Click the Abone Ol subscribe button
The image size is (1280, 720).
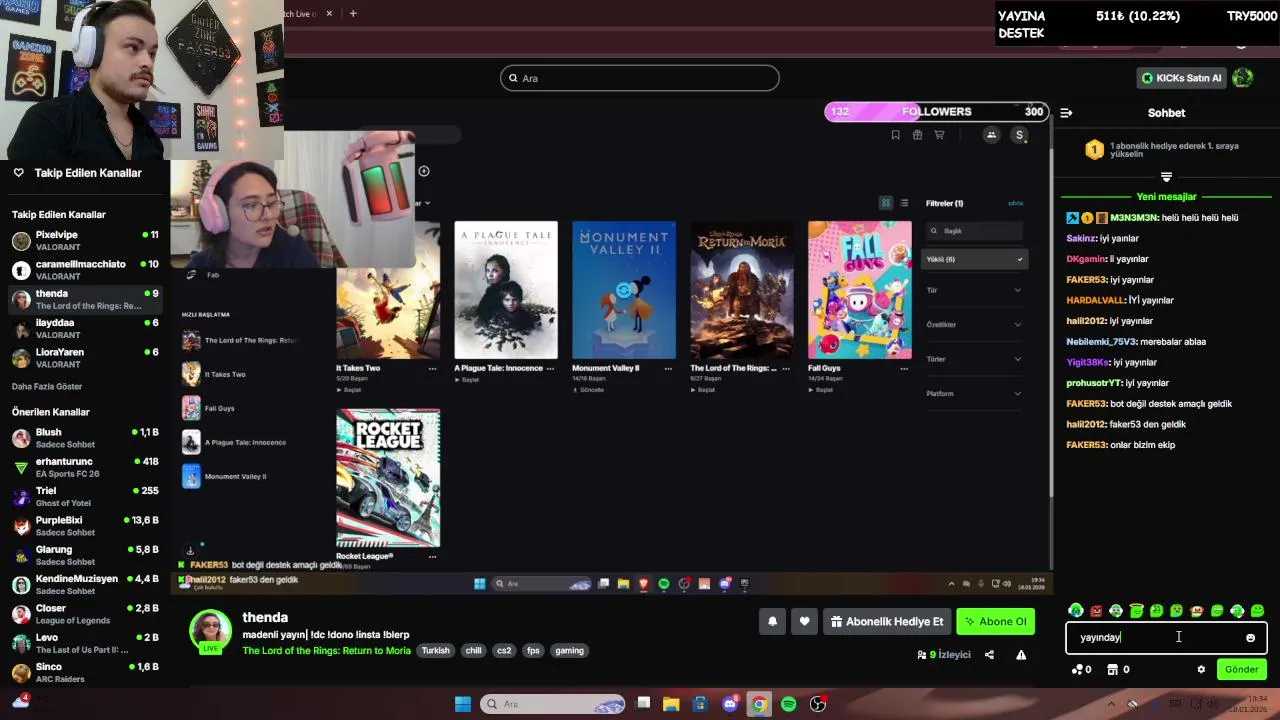coord(995,622)
